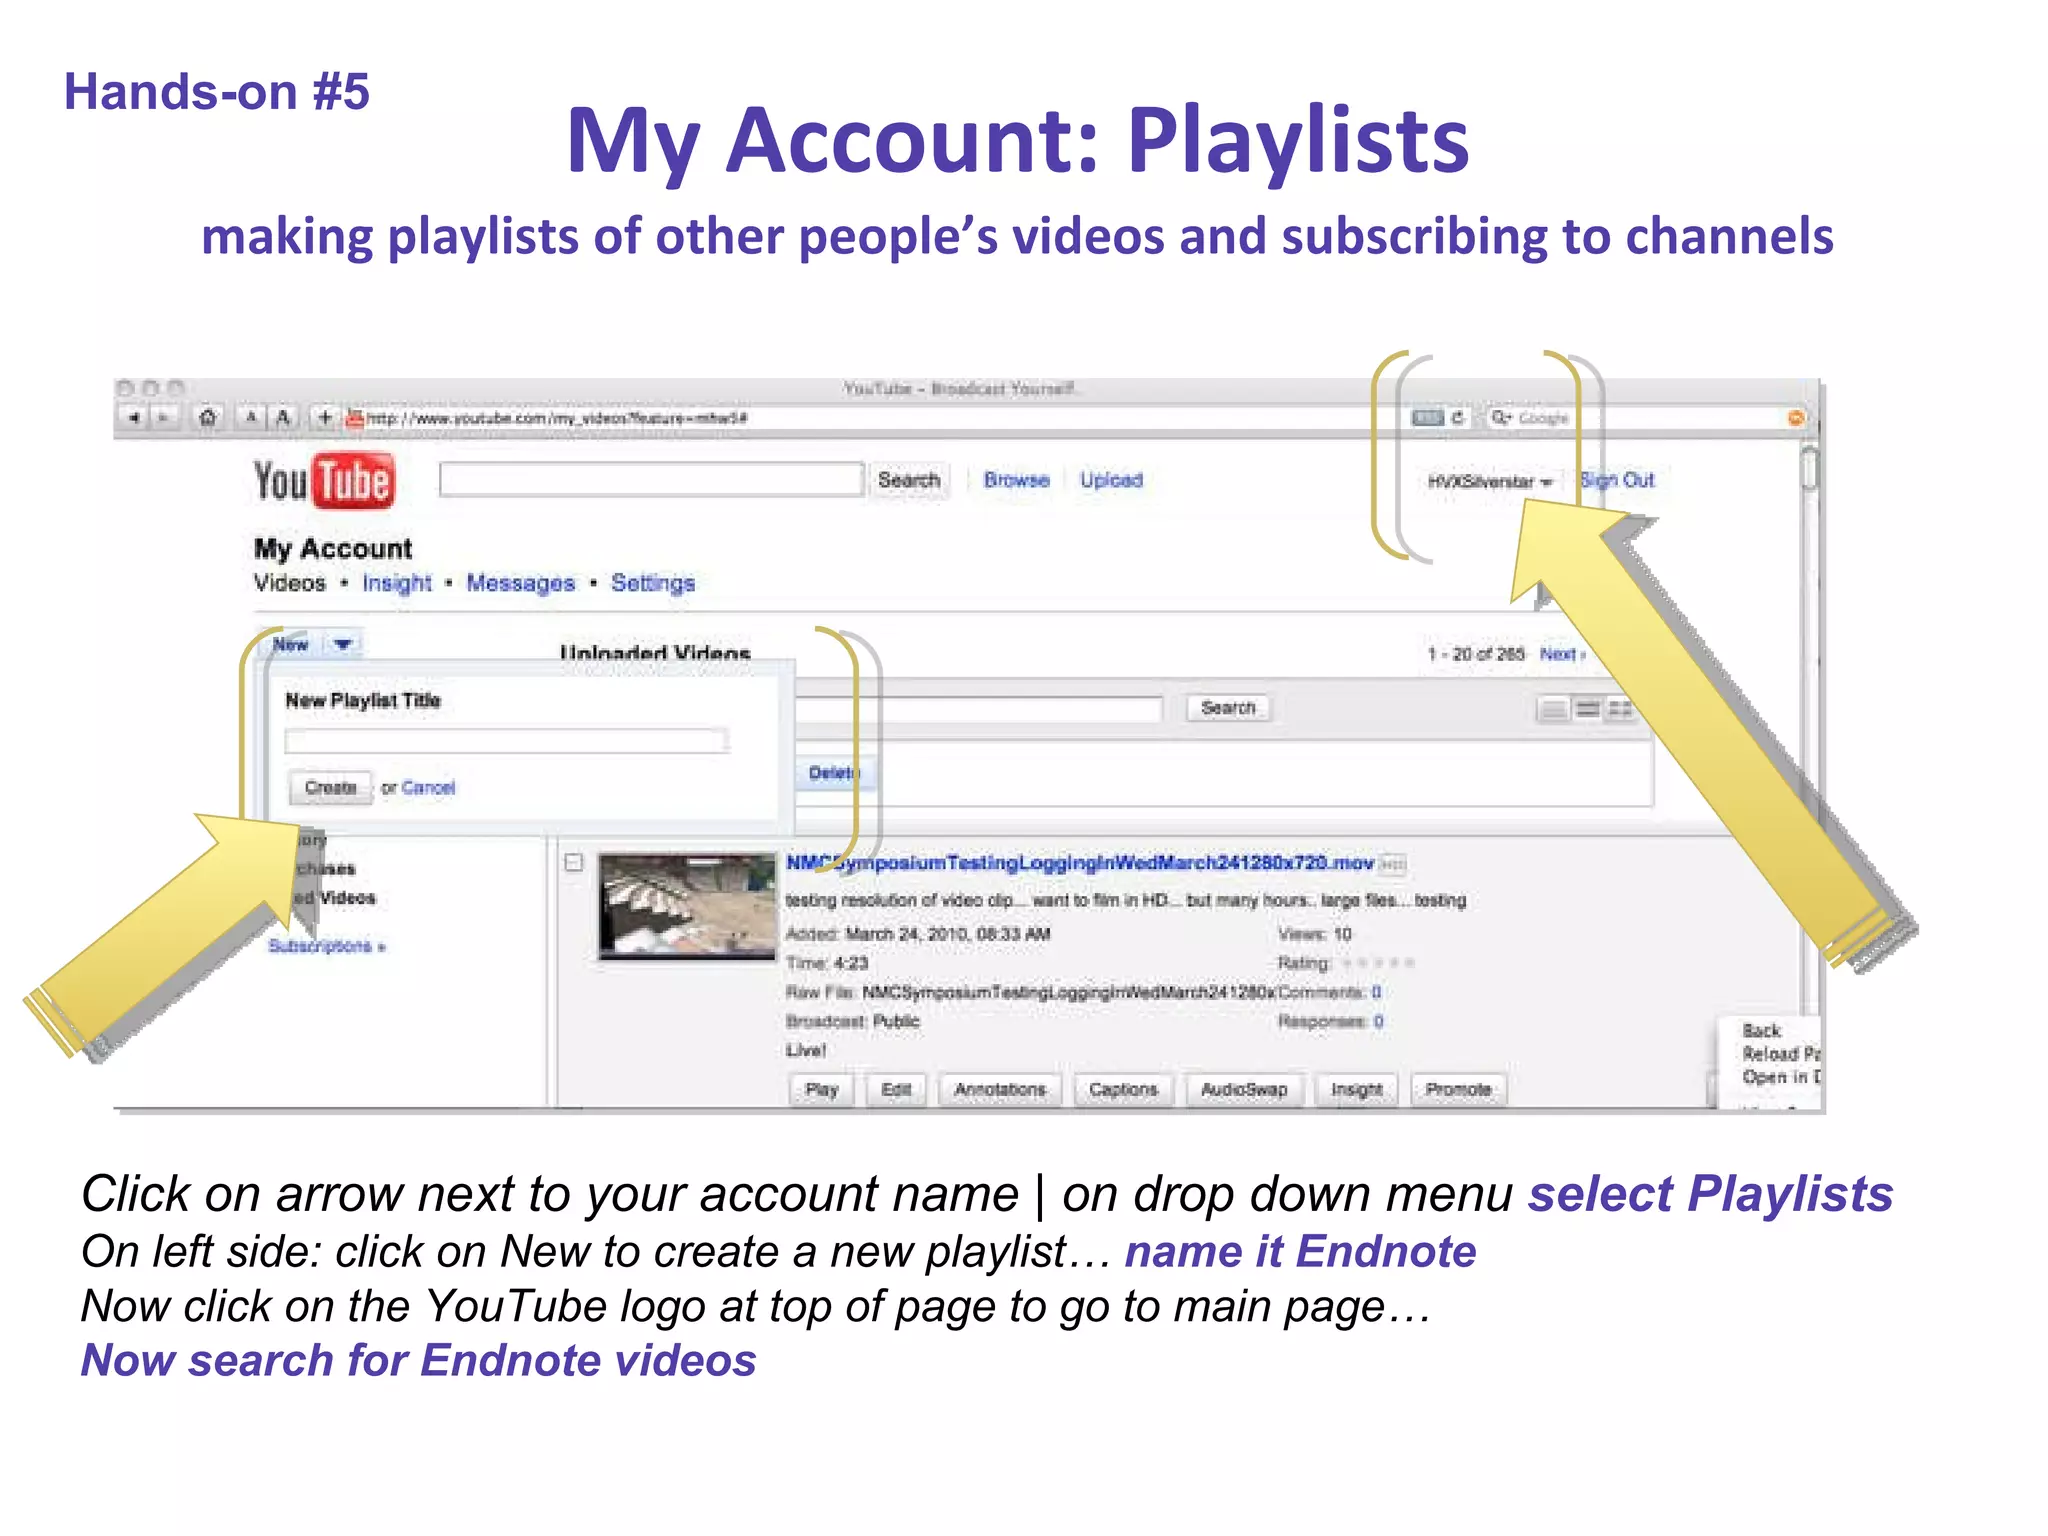Click the Captions button
The image size is (2048, 1536).
tap(1123, 1090)
